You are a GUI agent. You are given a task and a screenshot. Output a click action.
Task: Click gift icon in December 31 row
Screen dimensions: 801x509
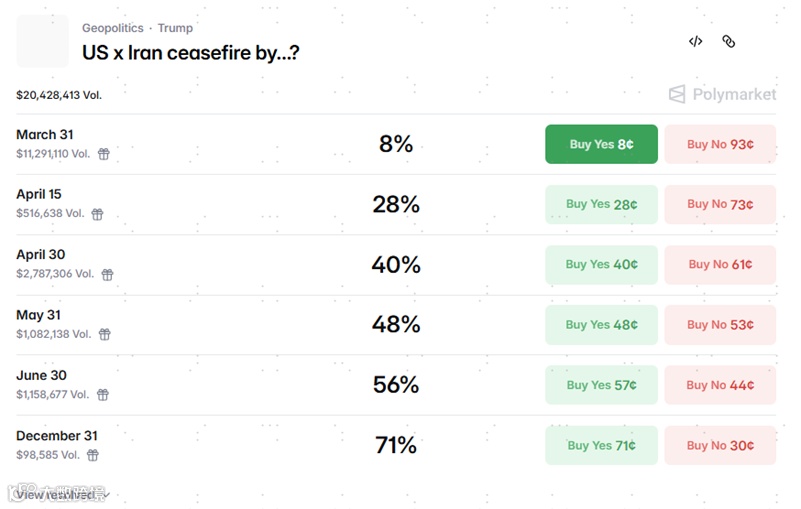tap(93, 455)
